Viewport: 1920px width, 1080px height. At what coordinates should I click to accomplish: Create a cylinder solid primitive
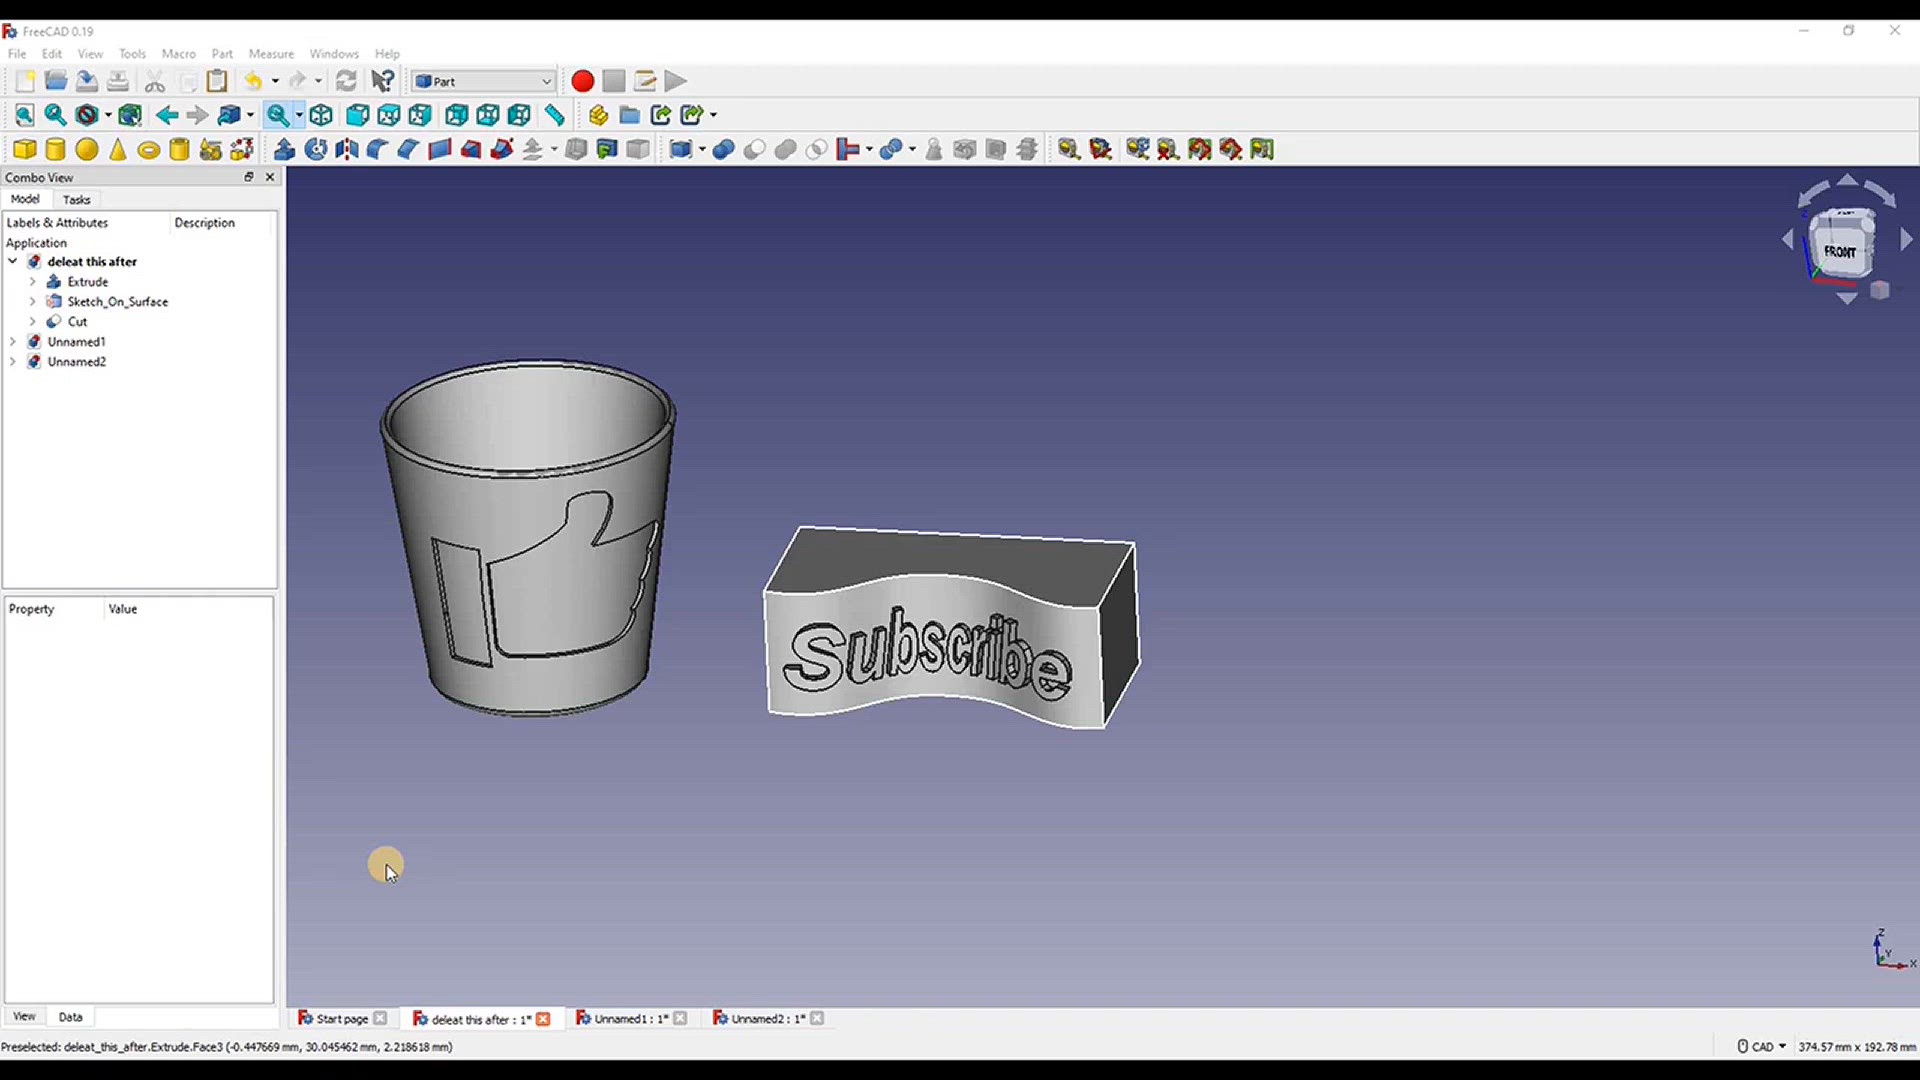click(56, 150)
